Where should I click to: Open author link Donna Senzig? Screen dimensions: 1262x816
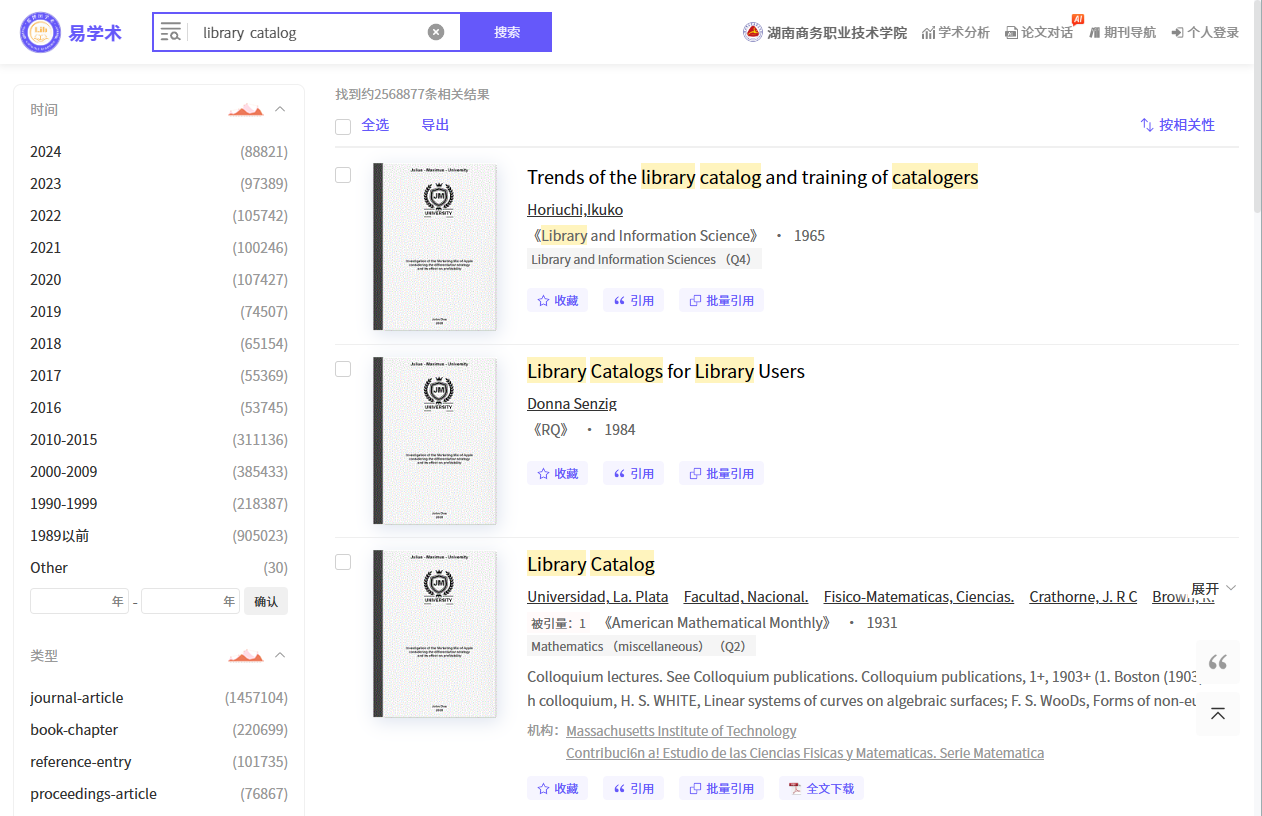[572, 404]
